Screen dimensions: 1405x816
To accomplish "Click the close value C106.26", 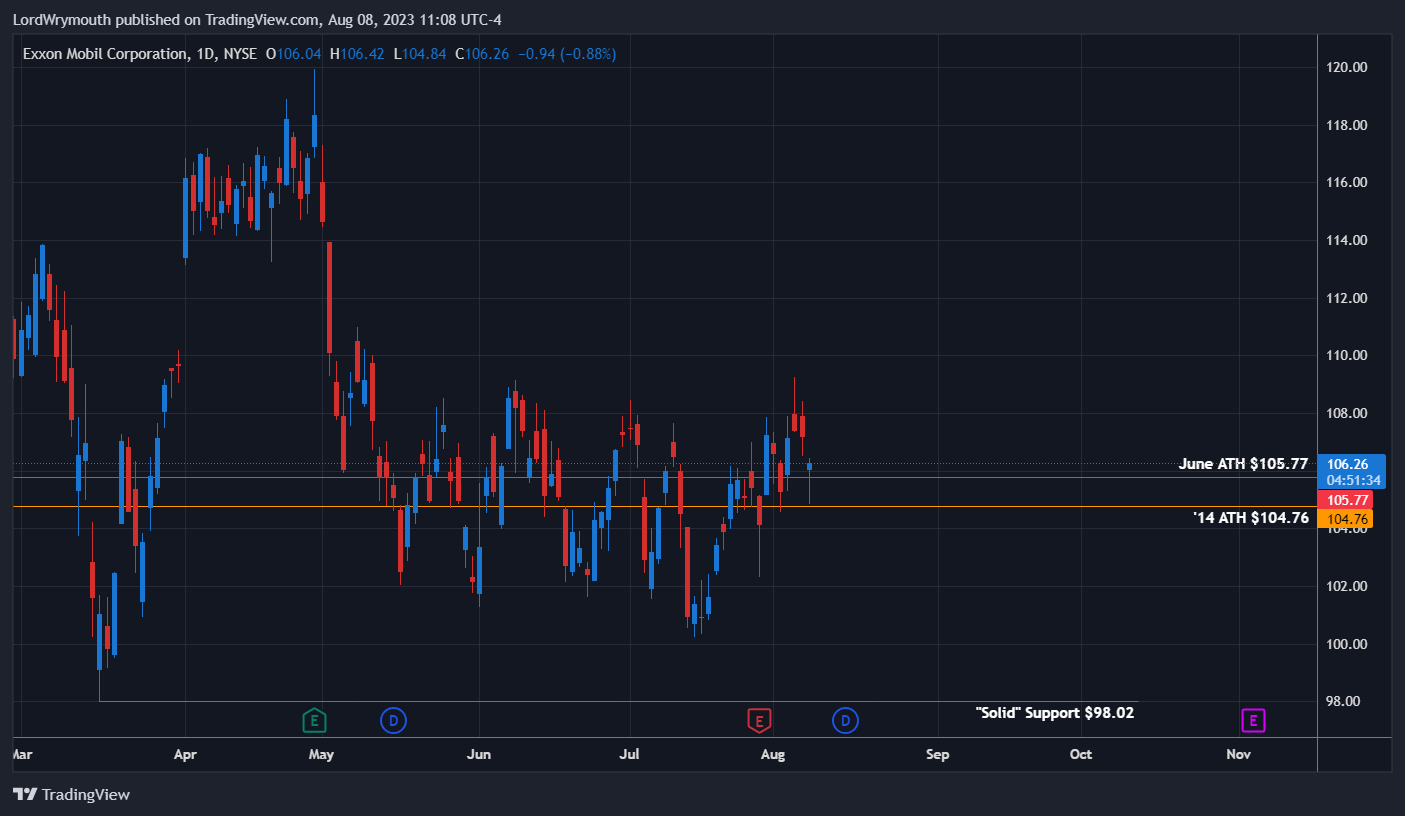I will (482, 53).
